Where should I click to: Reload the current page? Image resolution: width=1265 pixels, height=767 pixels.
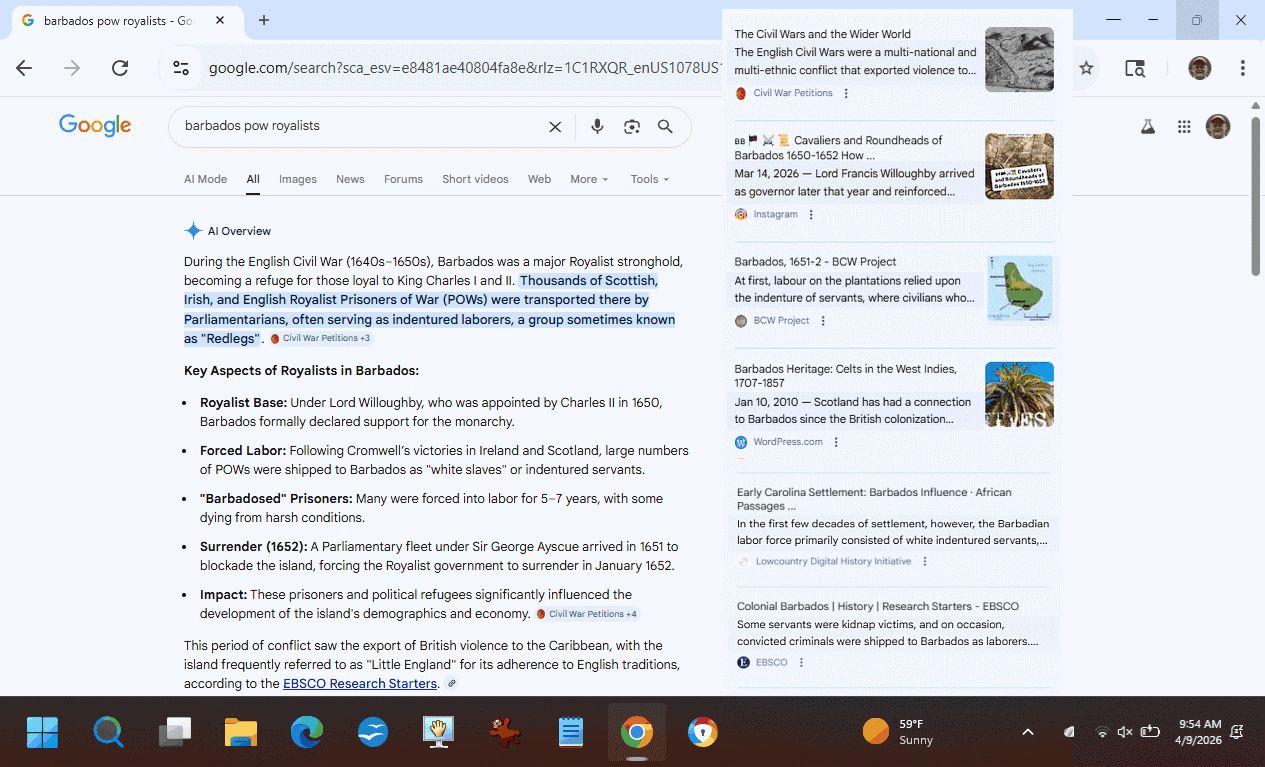[x=120, y=68]
